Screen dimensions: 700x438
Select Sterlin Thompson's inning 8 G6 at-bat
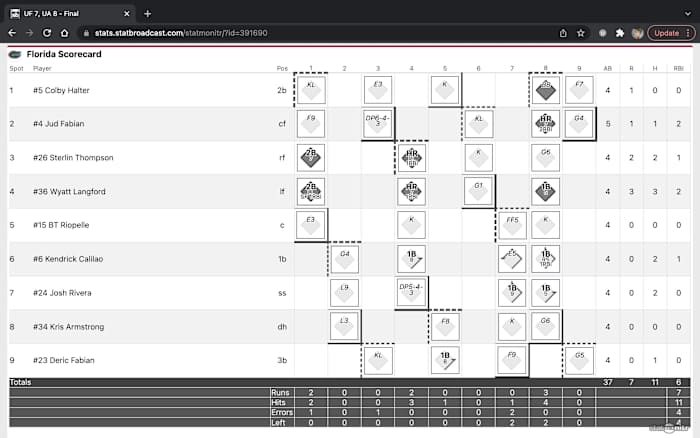click(546, 158)
